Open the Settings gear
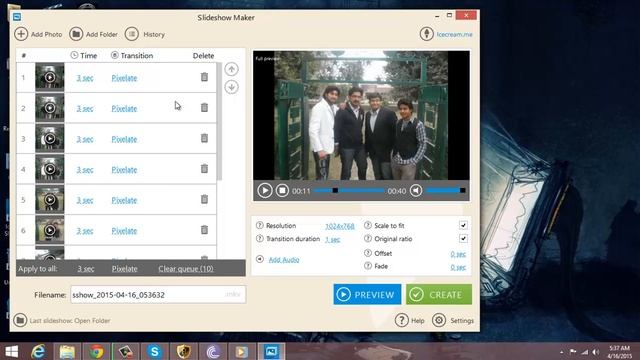This screenshot has height=360, width=640. [453, 320]
